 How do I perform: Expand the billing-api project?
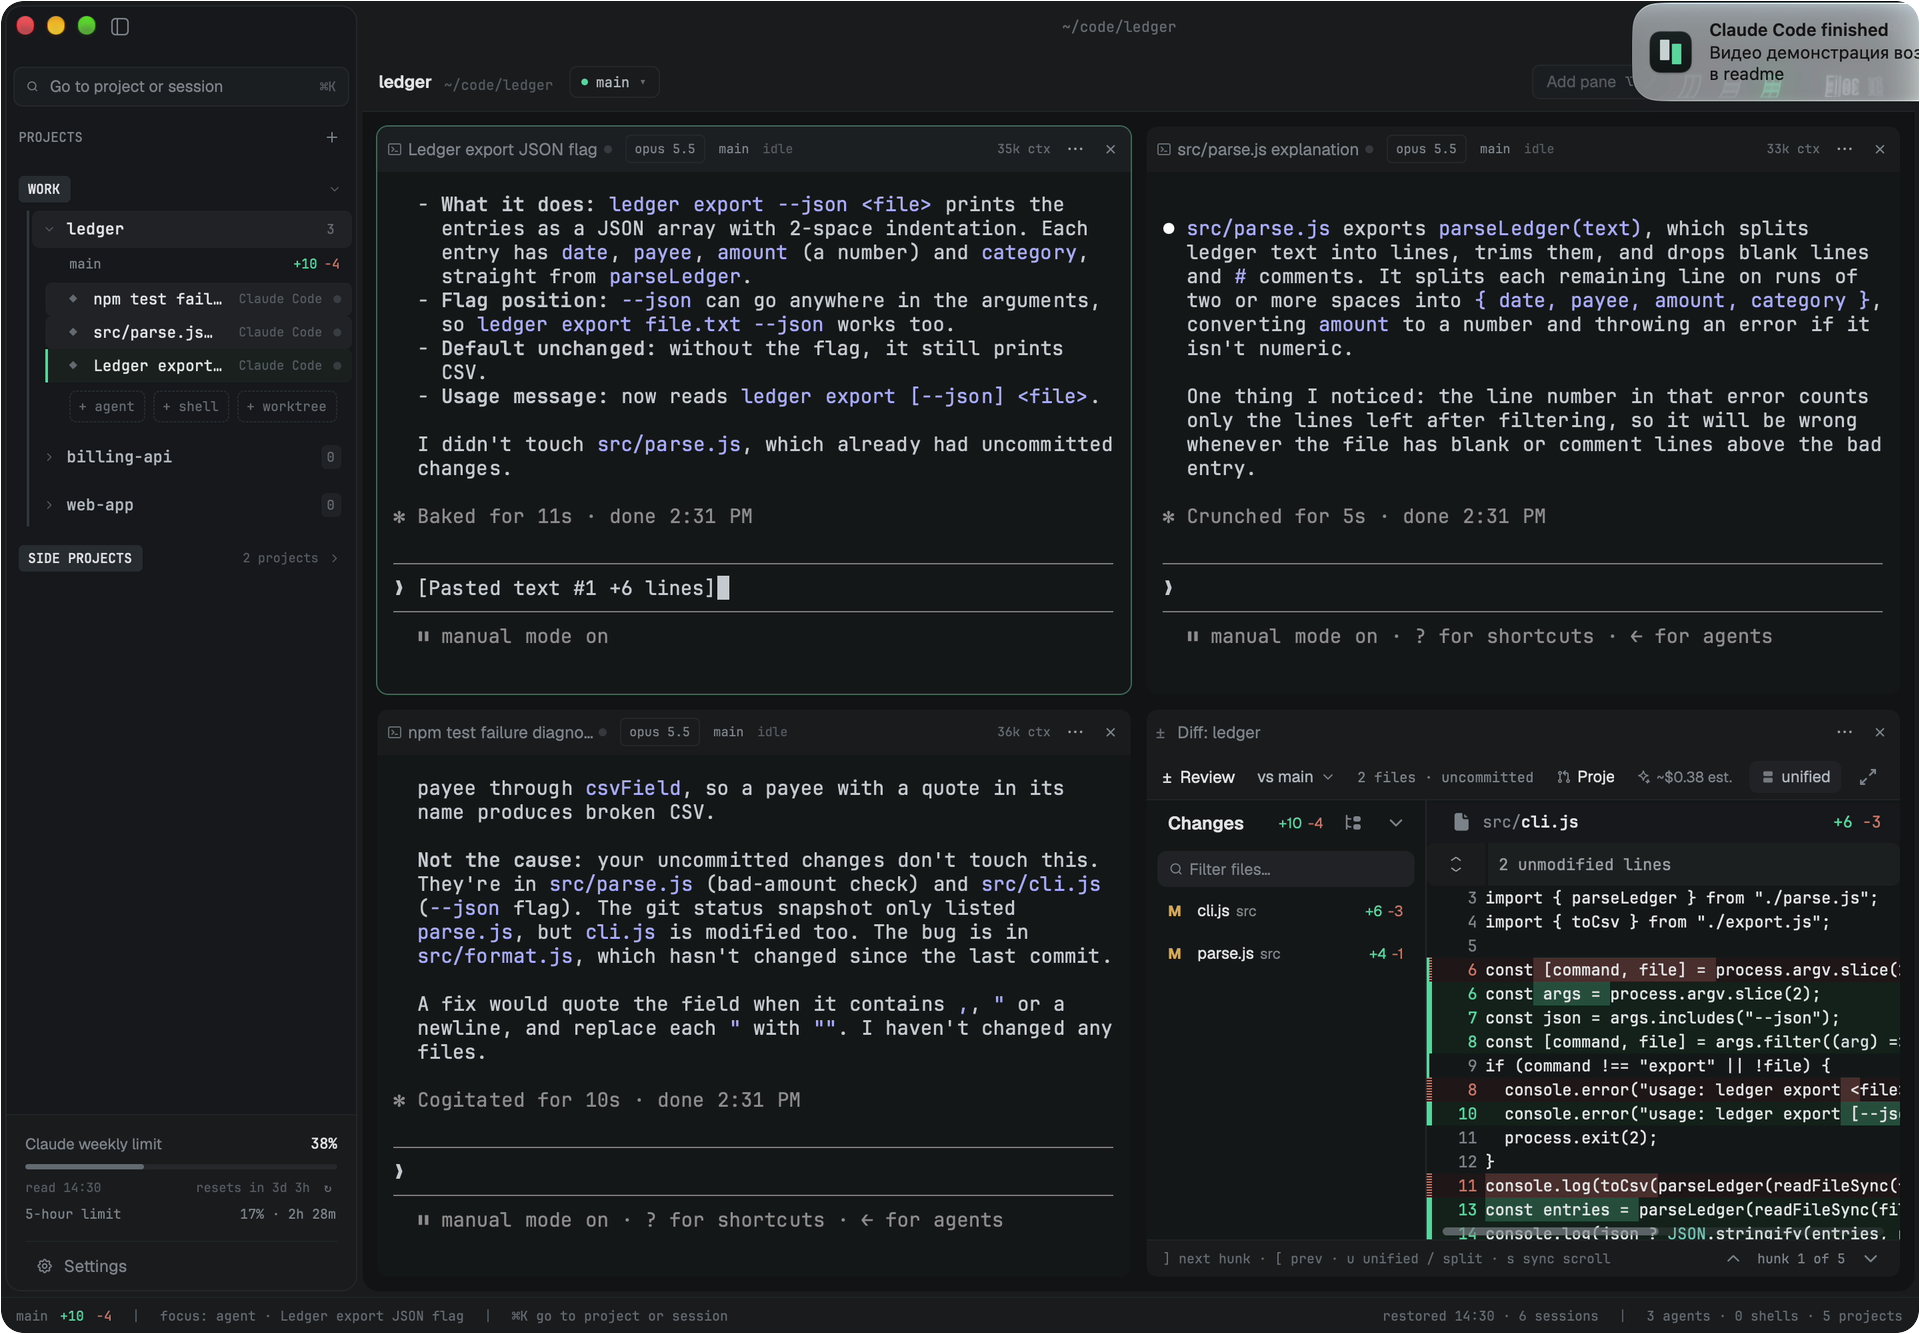[49, 457]
